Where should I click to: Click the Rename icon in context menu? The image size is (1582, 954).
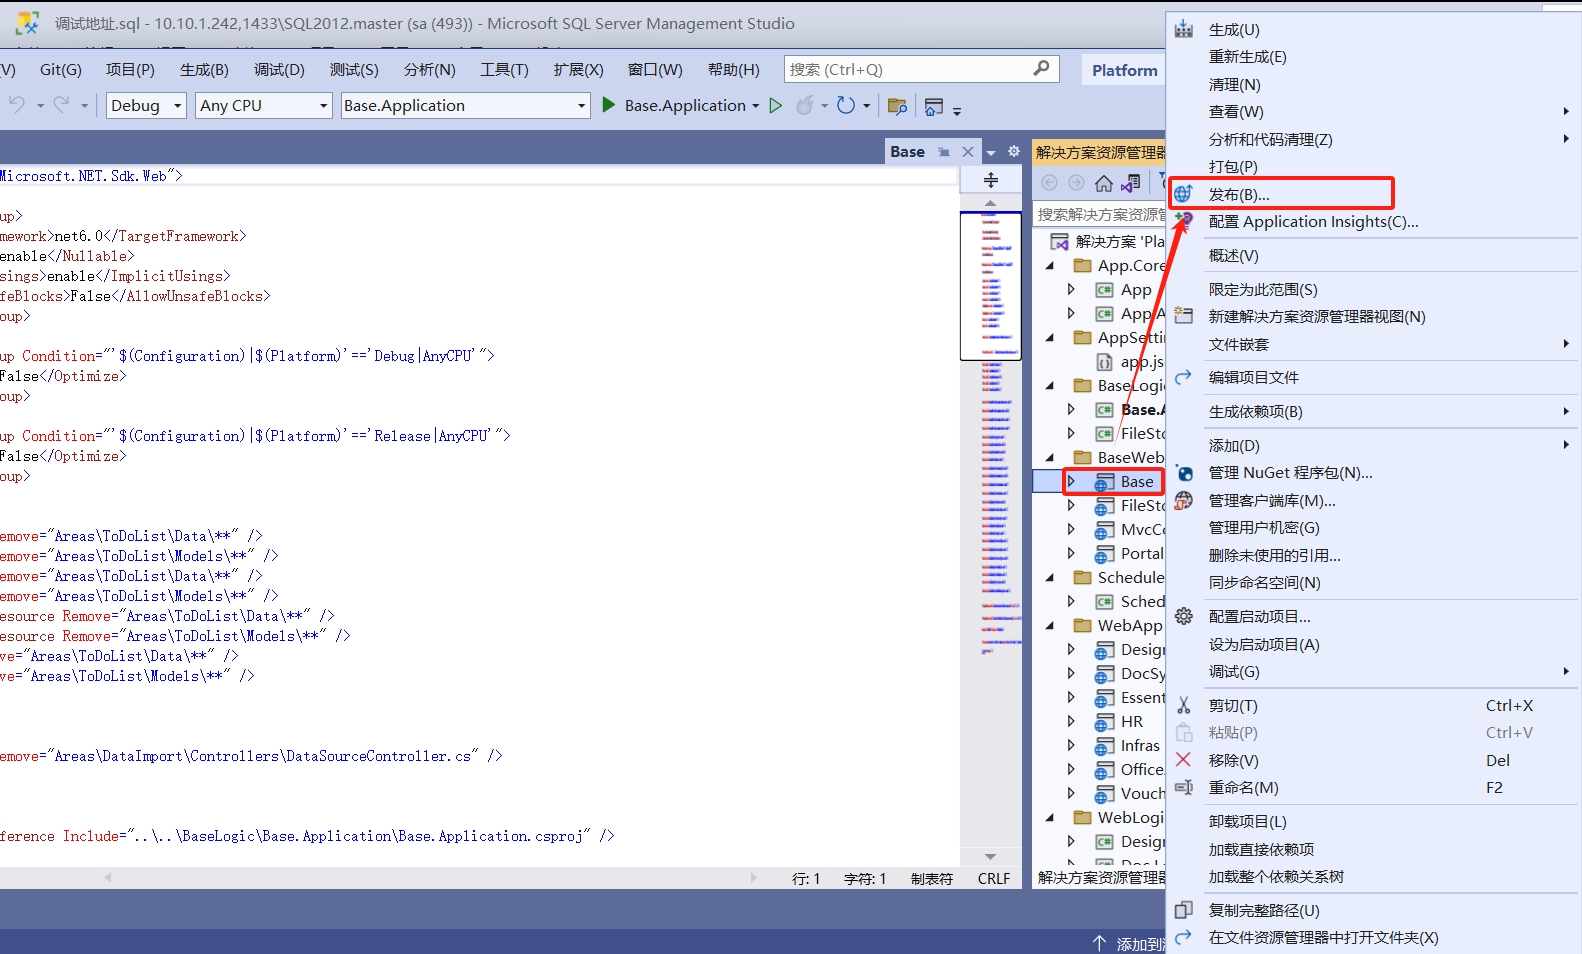pos(1183,787)
